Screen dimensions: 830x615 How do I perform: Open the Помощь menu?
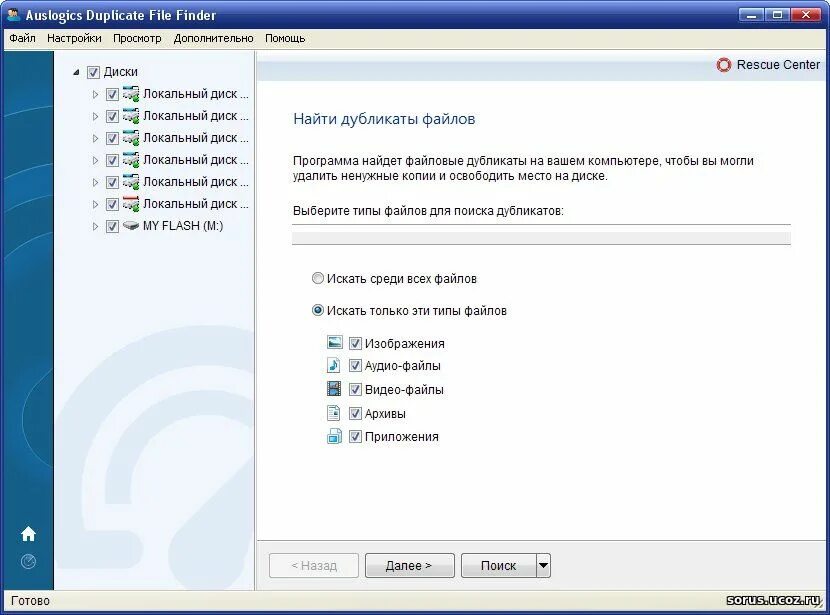tap(285, 38)
